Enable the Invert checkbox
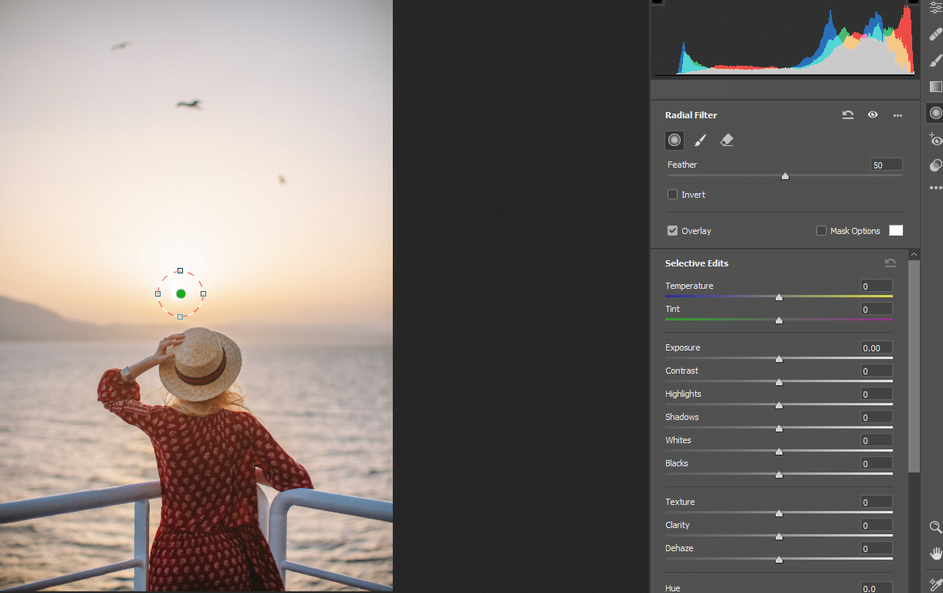Screen dimensions: 943x593 coord(673,194)
